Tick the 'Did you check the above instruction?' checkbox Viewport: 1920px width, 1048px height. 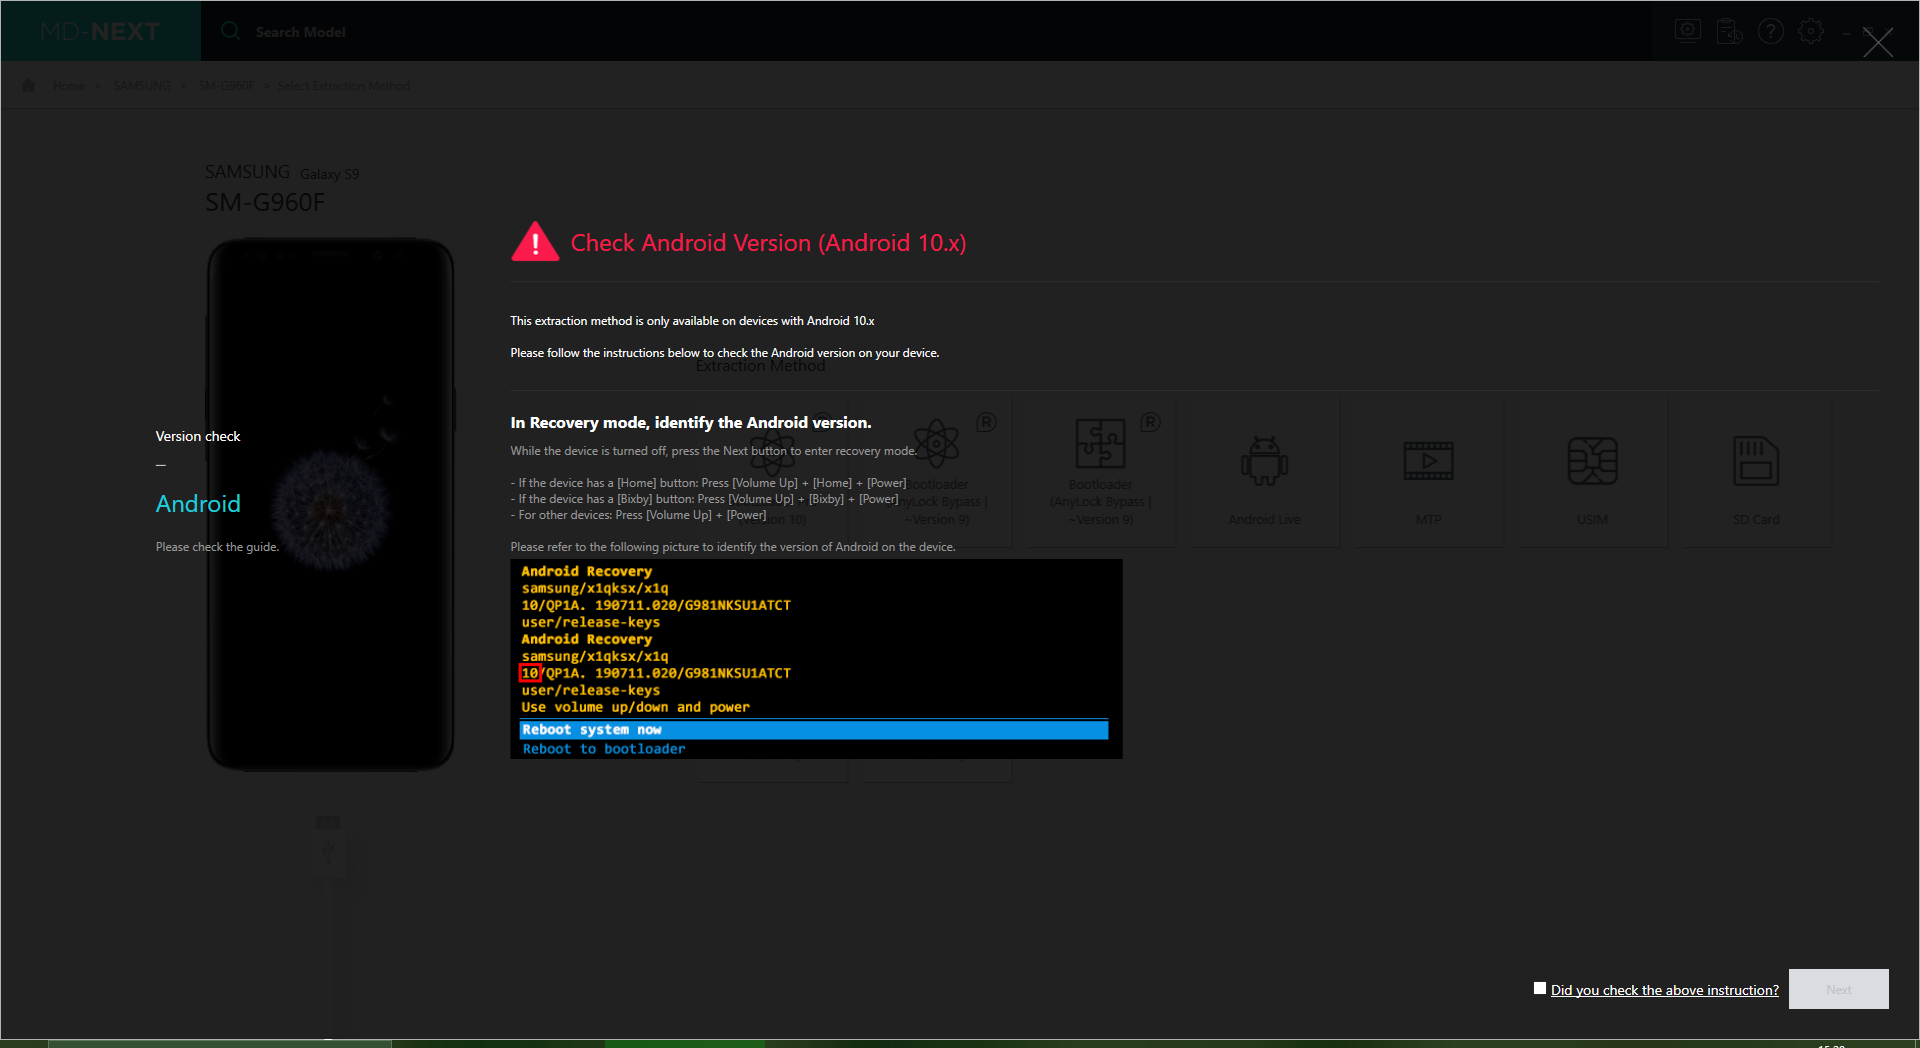[x=1540, y=988]
